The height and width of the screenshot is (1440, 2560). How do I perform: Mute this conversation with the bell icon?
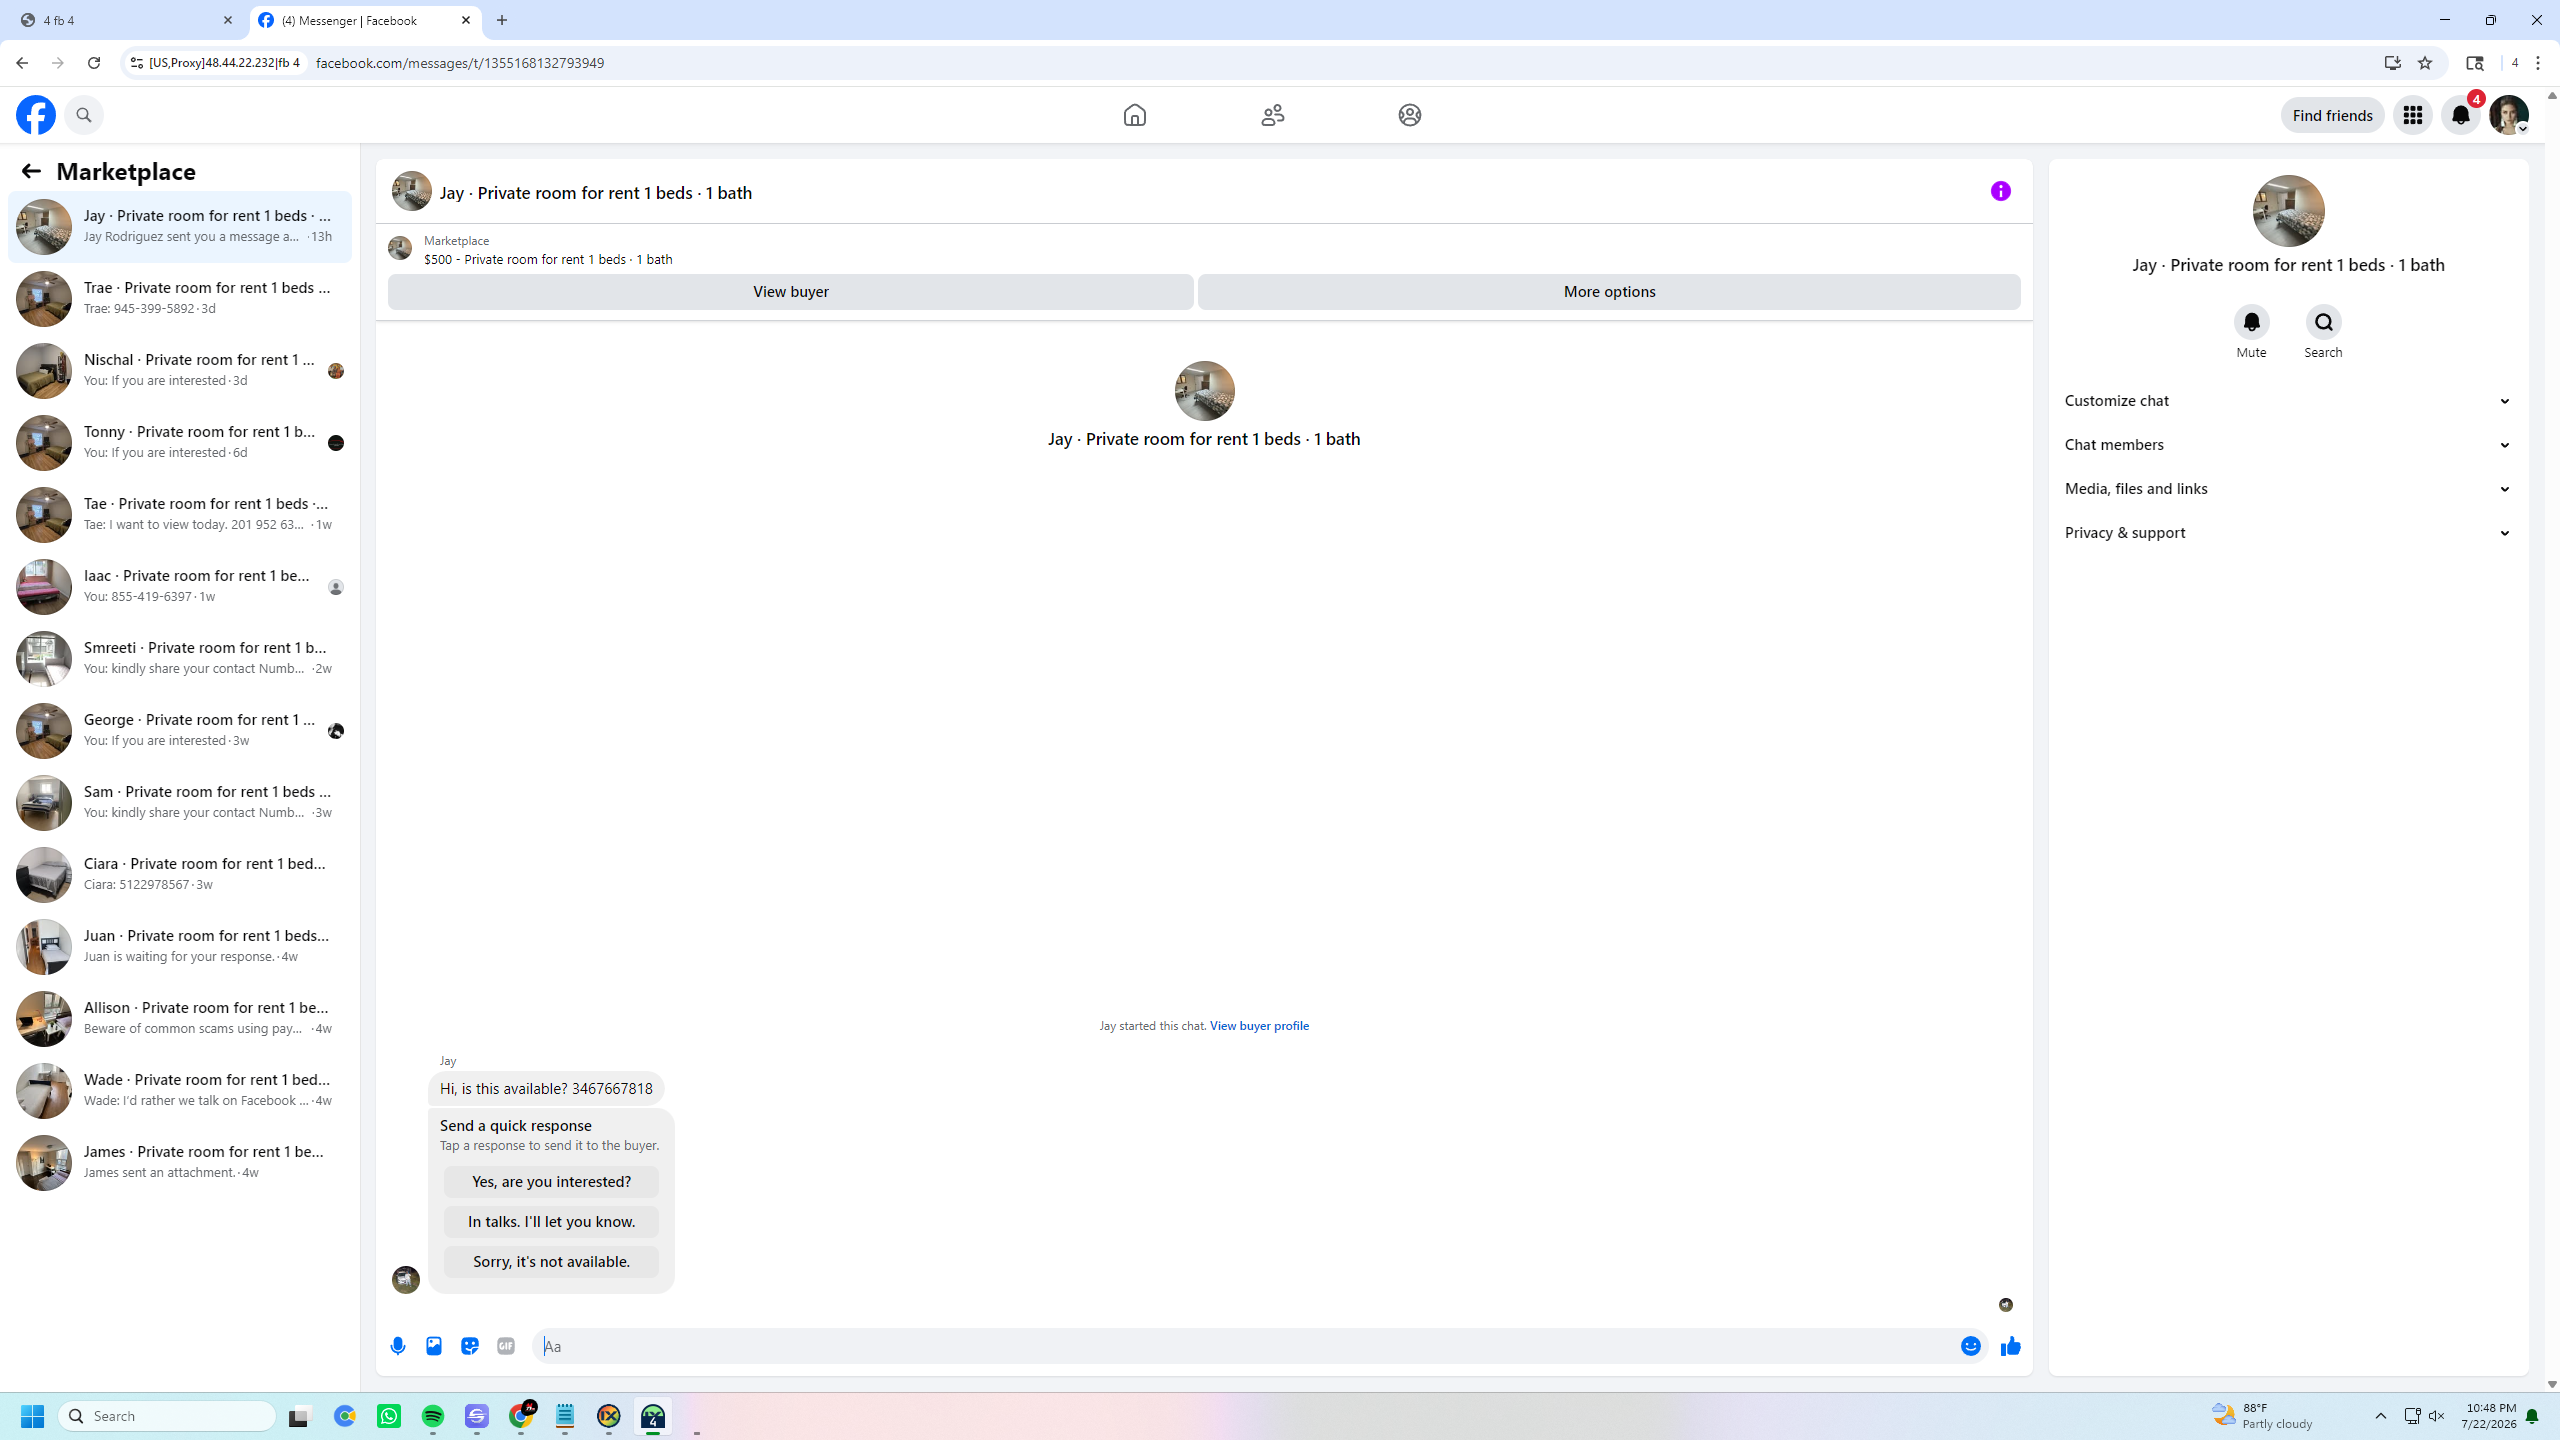2251,322
